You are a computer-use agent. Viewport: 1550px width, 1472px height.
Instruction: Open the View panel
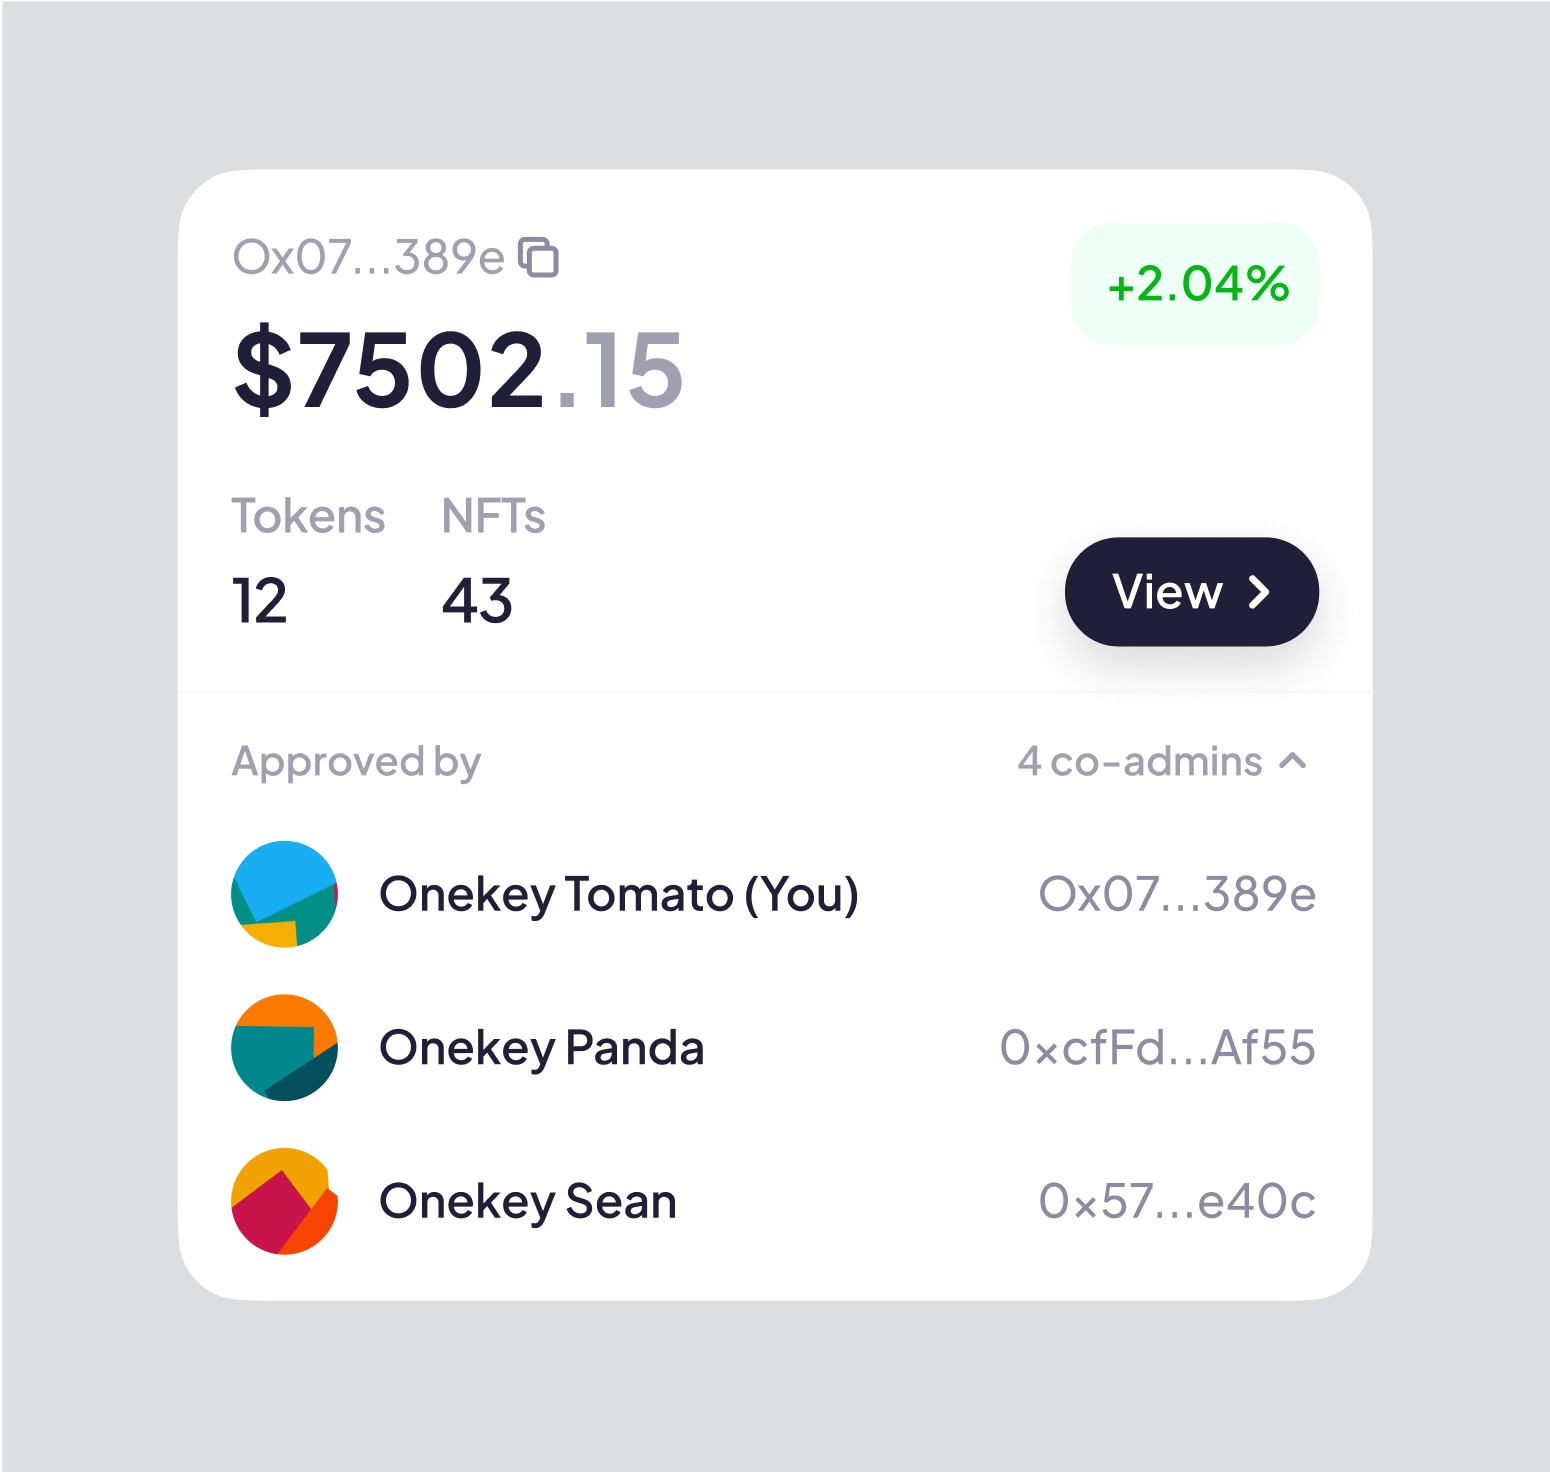pos(1190,592)
